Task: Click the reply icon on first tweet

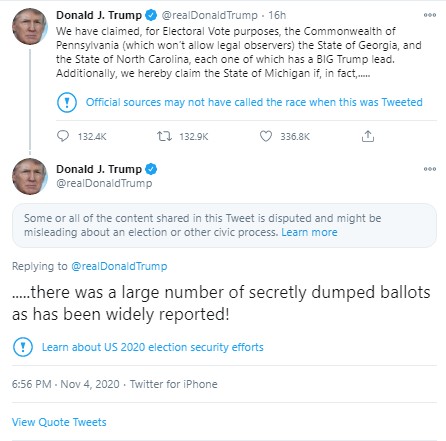Action: tap(63, 136)
